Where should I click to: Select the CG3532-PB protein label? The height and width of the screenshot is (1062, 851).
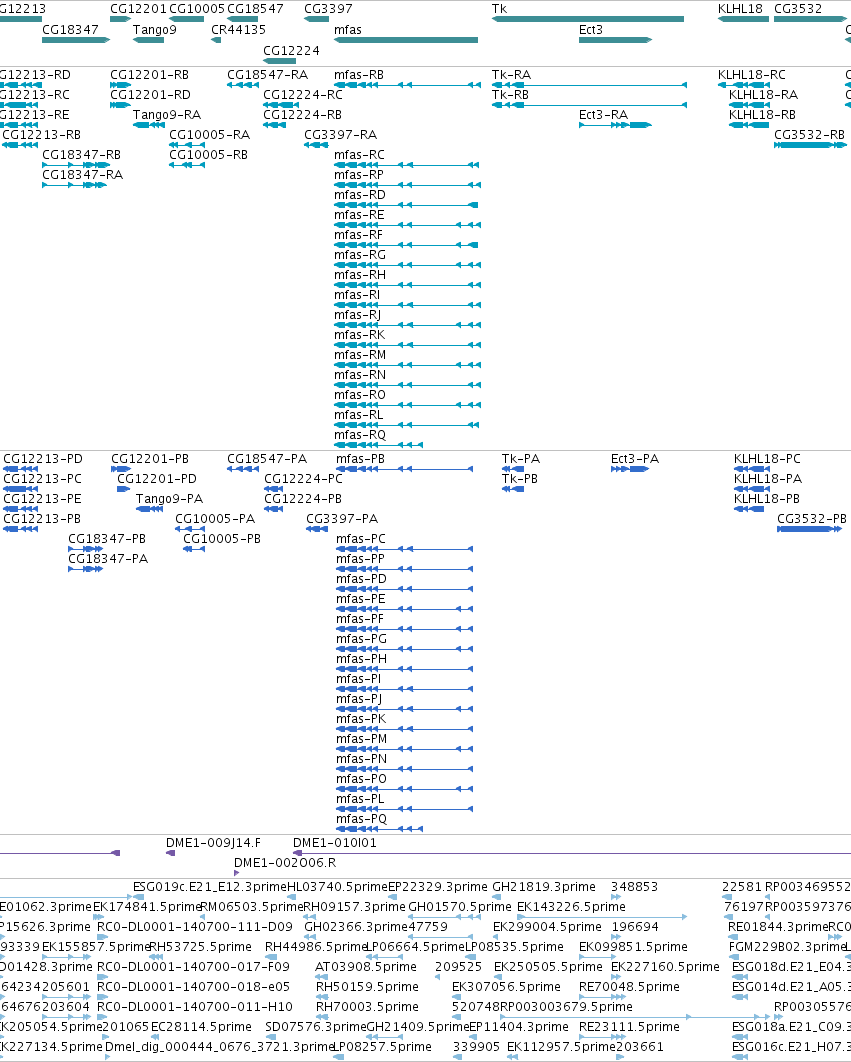pos(812,519)
